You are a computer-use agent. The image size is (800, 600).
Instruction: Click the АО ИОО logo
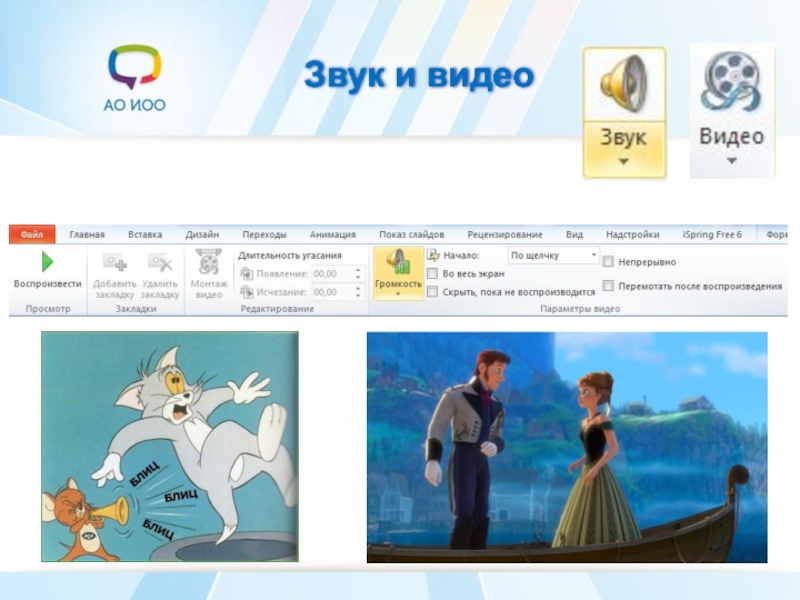coord(135,79)
